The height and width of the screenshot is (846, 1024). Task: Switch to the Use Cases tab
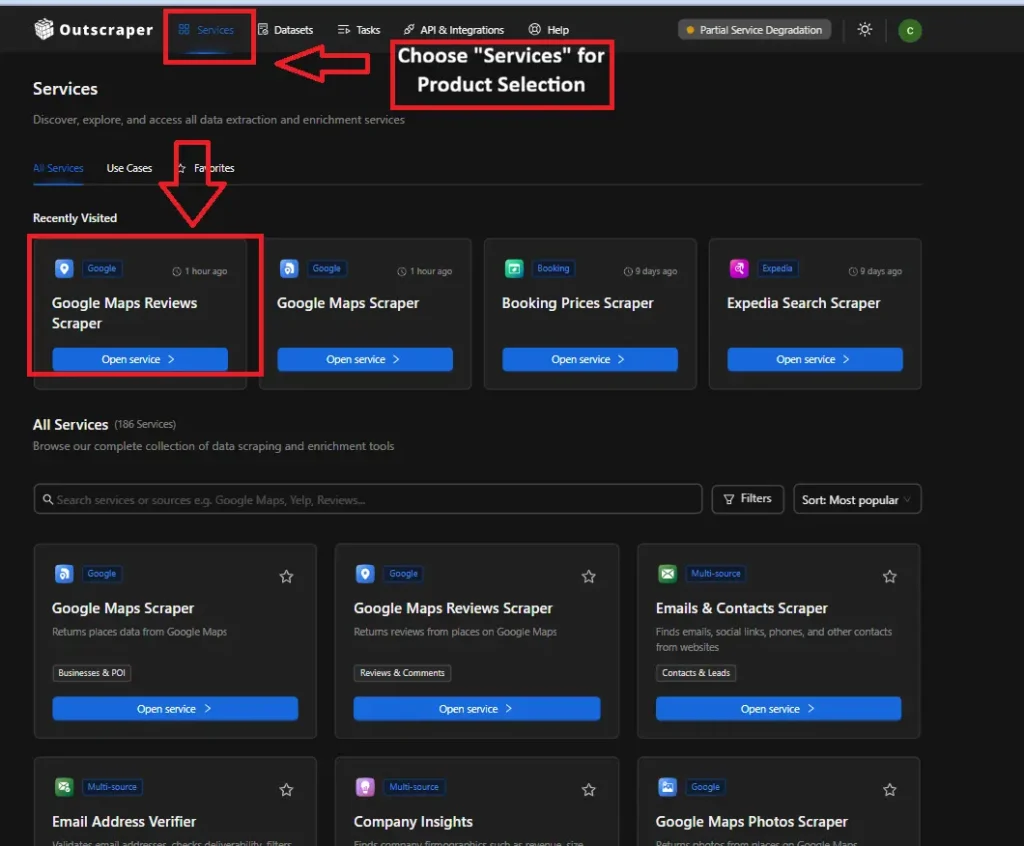click(x=129, y=168)
